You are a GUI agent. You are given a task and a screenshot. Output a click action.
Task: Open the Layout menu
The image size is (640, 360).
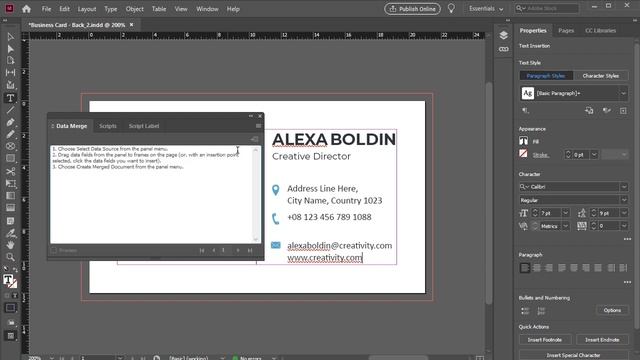[87, 9]
